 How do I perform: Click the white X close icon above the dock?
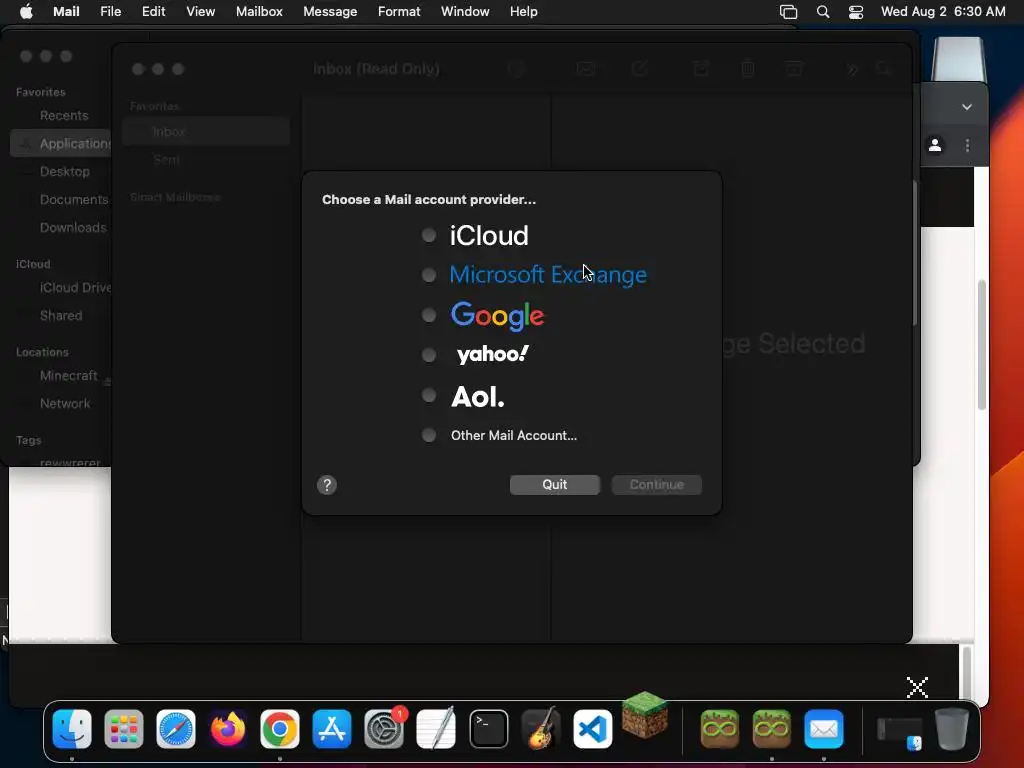[x=917, y=687]
